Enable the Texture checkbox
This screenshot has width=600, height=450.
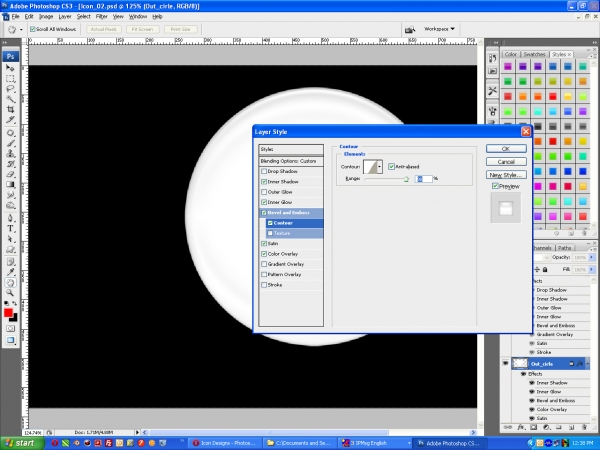tap(270, 233)
